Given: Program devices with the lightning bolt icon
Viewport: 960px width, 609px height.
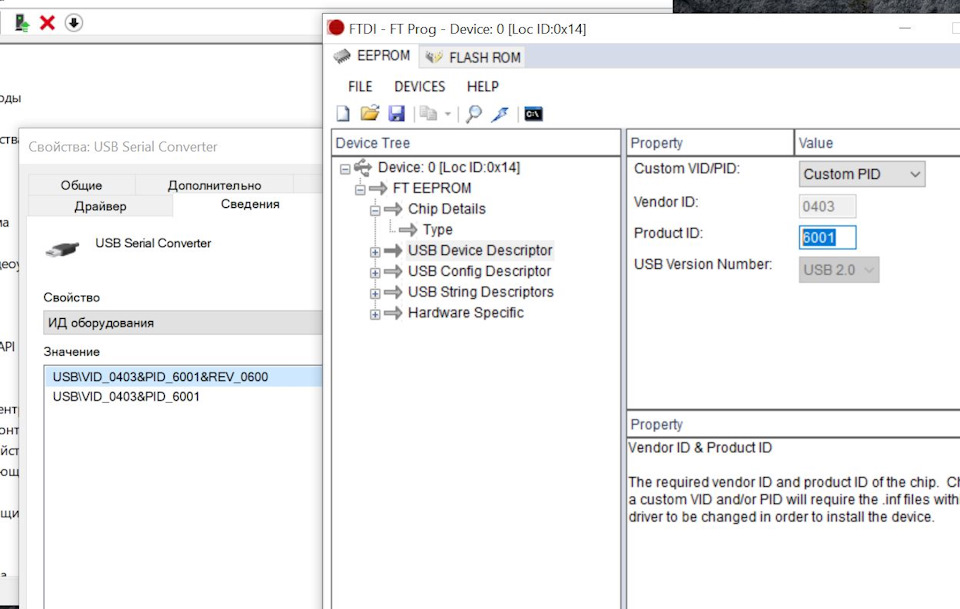Looking at the screenshot, I should [x=500, y=114].
